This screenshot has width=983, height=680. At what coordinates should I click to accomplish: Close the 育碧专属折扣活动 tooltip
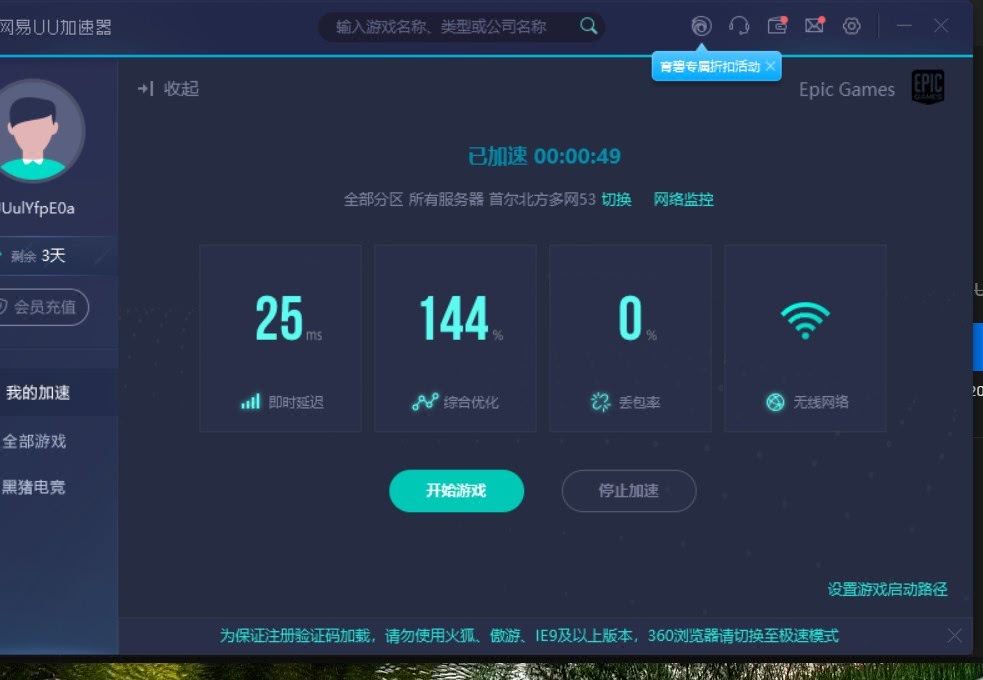tap(770, 66)
